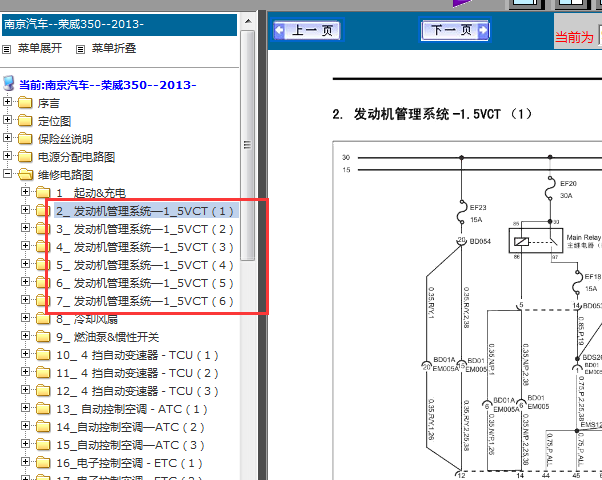Select 7_发动机管理系统—1_5VCT(6) tree item
This screenshot has height=480, width=602.
pos(145,301)
